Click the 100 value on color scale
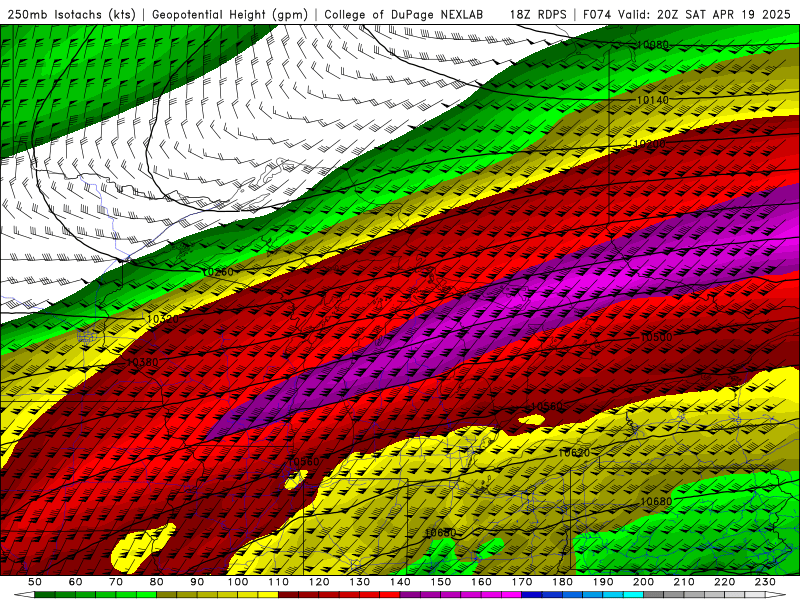 [238, 582]
